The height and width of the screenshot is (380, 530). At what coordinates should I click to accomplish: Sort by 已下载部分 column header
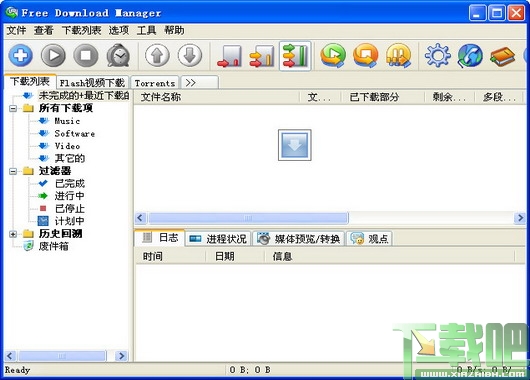point(382,97)
